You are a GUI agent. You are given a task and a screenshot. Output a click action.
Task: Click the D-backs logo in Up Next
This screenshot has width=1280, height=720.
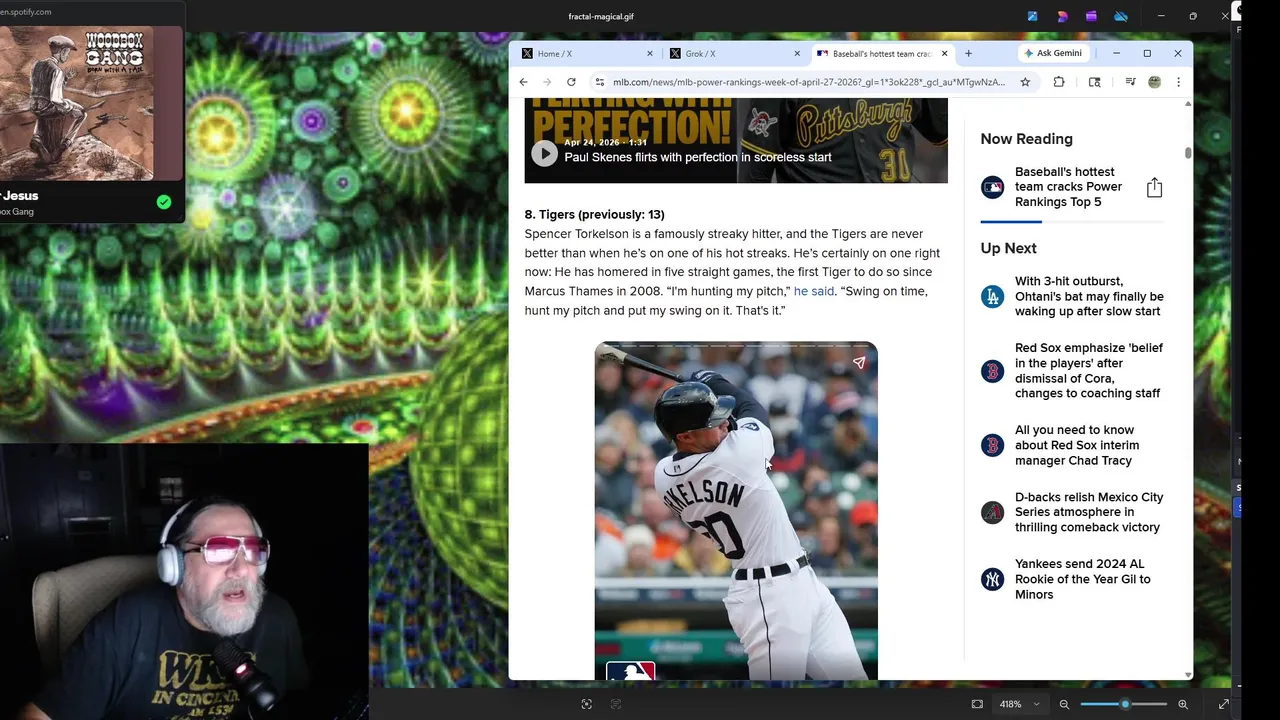pyautogui.click(x=992, y=512)
